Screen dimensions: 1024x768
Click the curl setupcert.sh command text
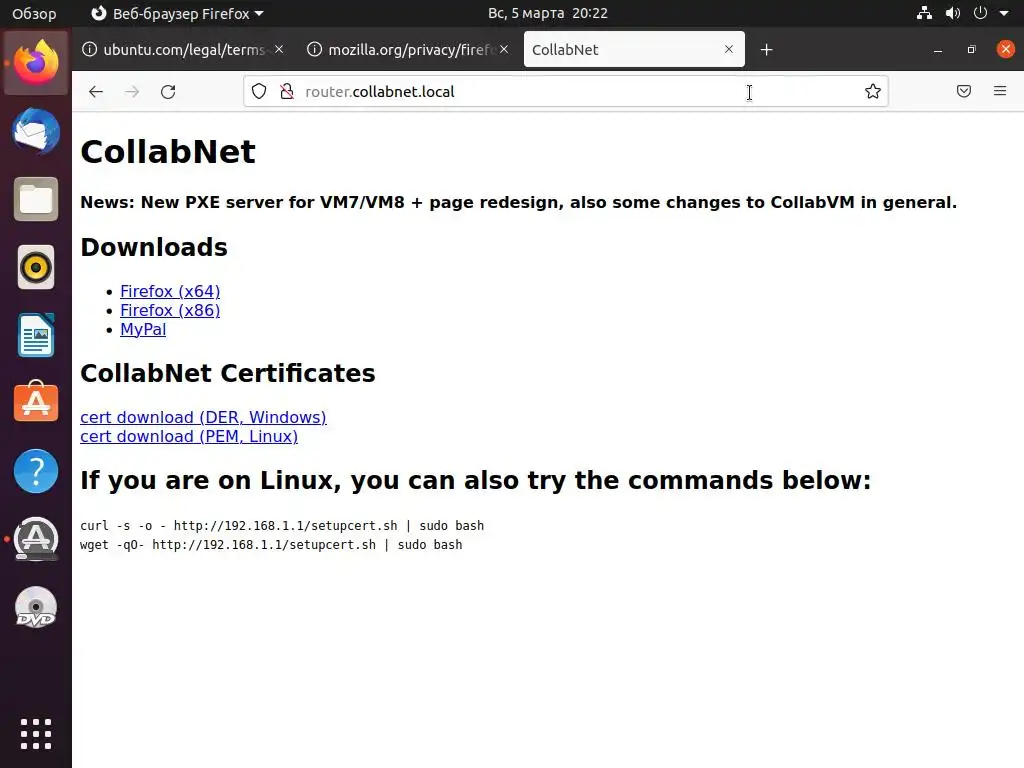point(282,526)
